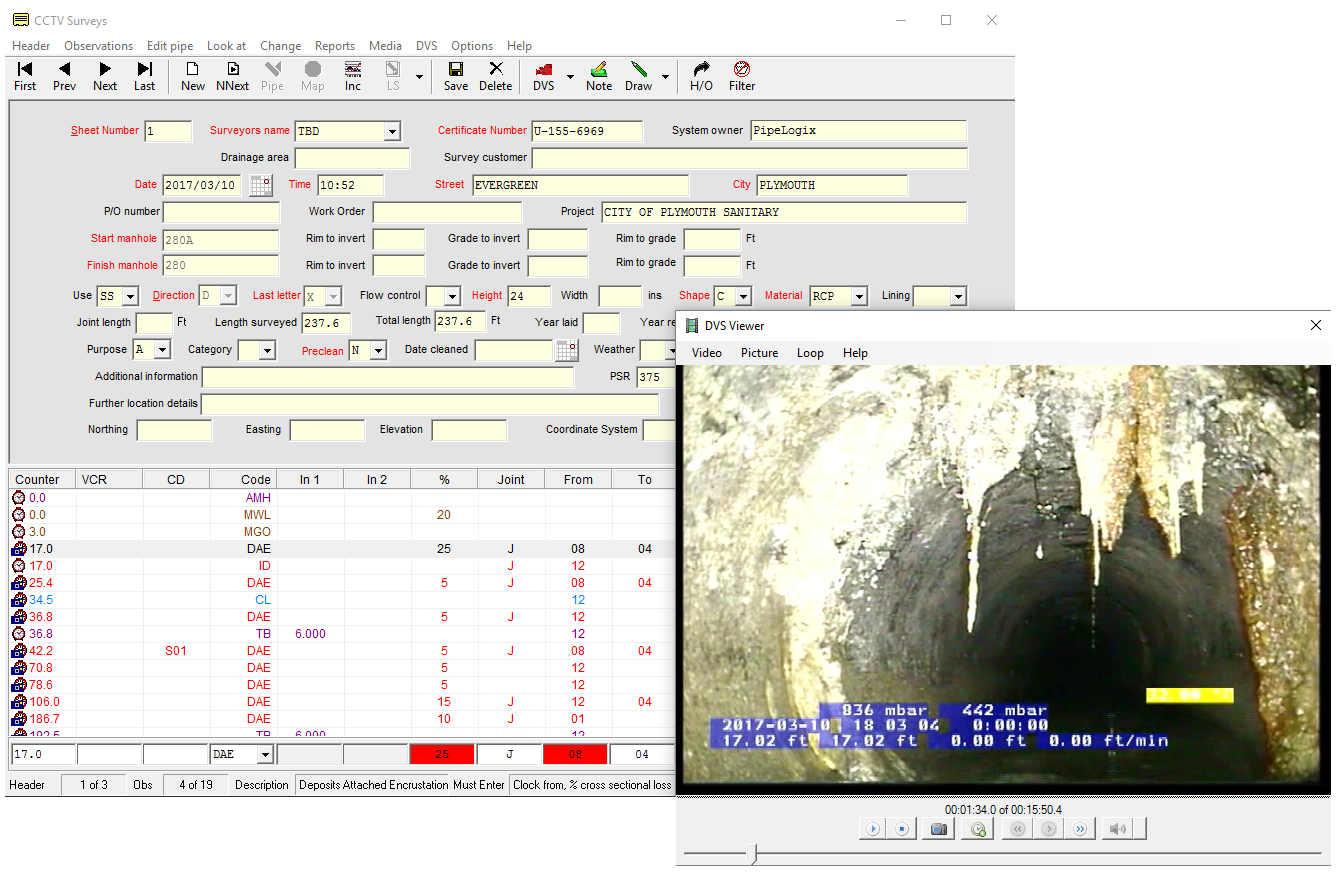
Task: Open the Use dropdown showing SS
Action: (130, 296)
